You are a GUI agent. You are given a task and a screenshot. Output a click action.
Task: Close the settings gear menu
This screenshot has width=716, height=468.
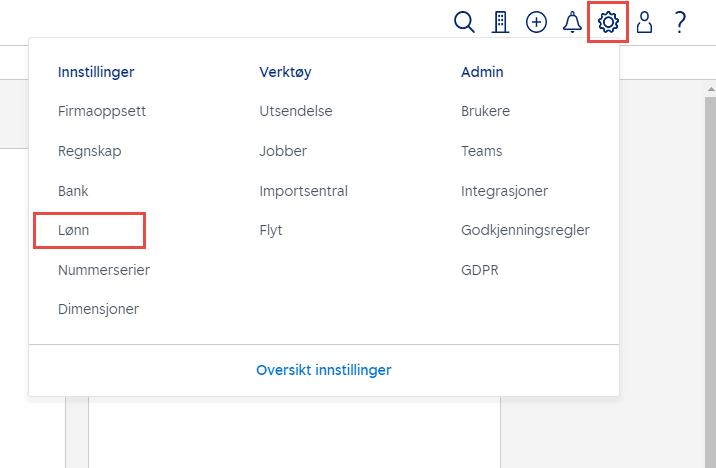[608, 22]
